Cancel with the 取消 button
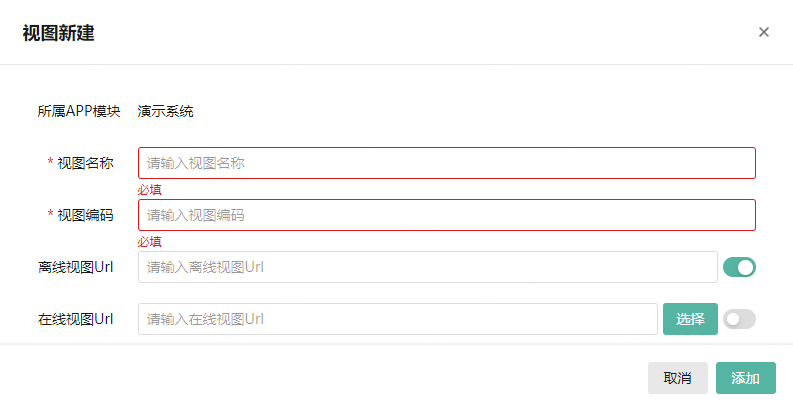The height and width of the screenshot is (408, 793). [677, 378]
